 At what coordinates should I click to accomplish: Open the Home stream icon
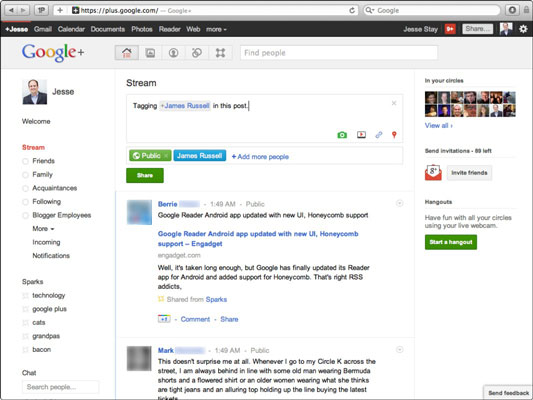click(126, 53)
